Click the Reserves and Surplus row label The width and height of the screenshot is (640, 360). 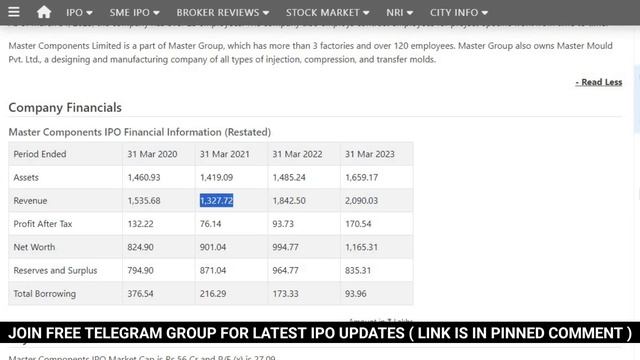(56, 270)
